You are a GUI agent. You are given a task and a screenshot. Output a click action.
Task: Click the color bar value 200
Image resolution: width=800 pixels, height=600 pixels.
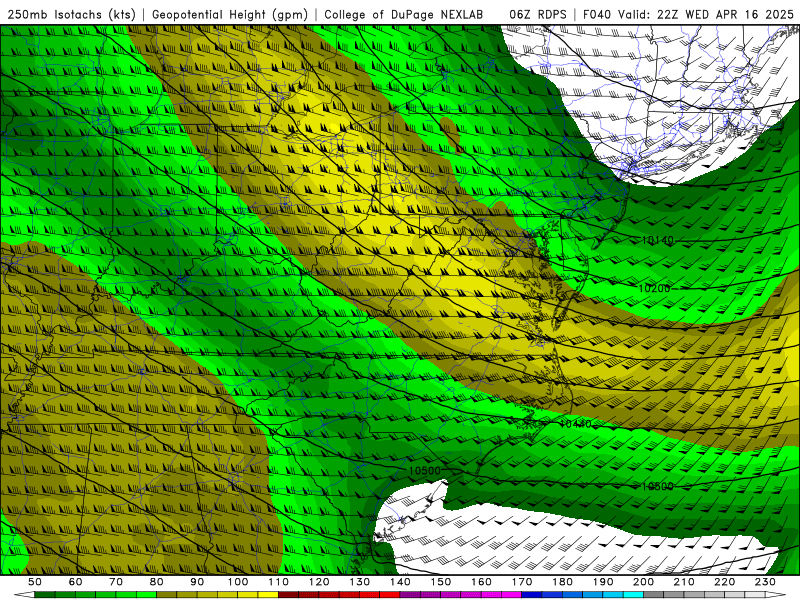tap(643, 582)
